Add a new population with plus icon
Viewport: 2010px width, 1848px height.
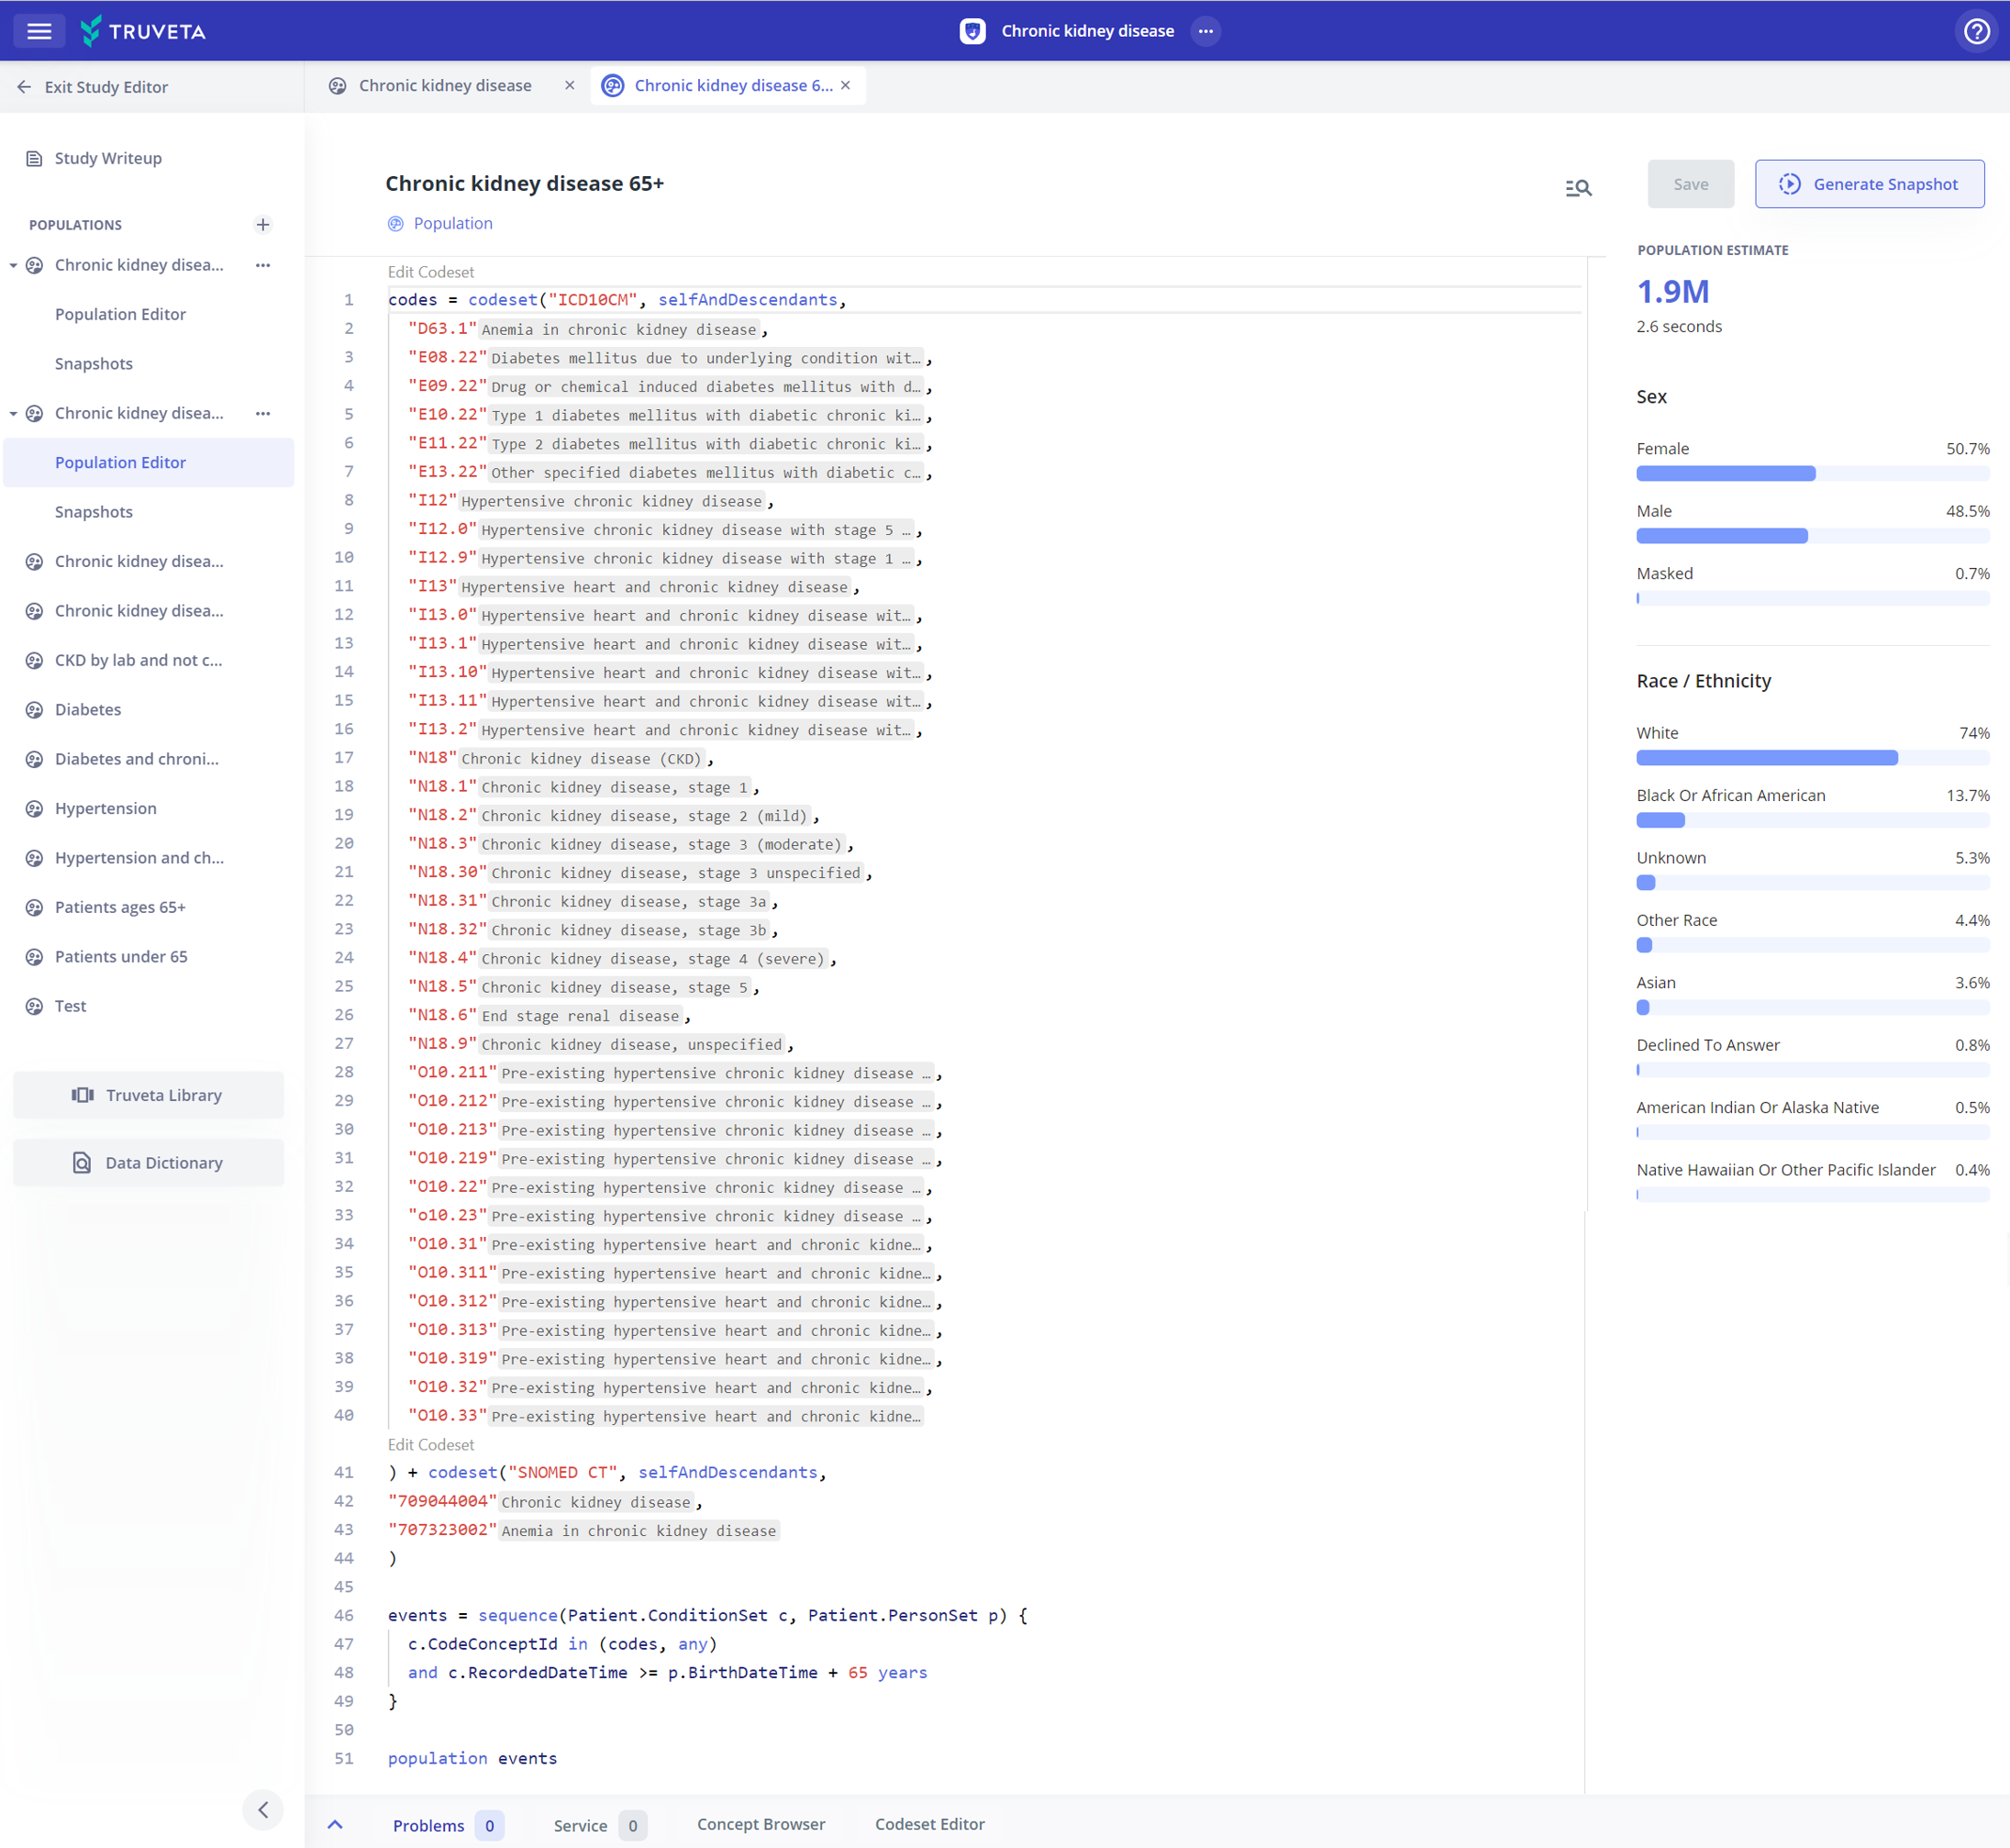(263, 225)
